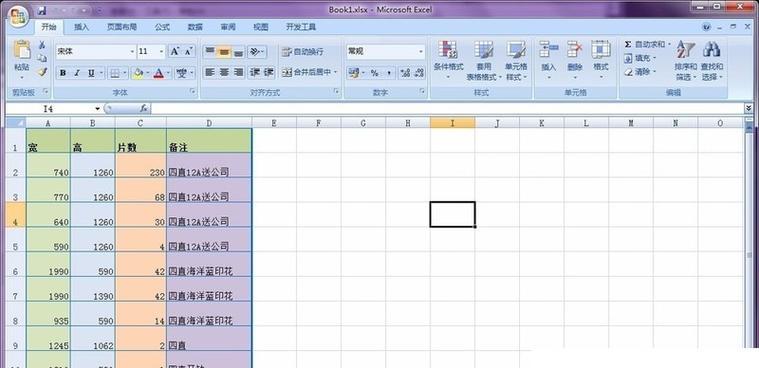Click the Increase Font Size icon

pos(175,51)
